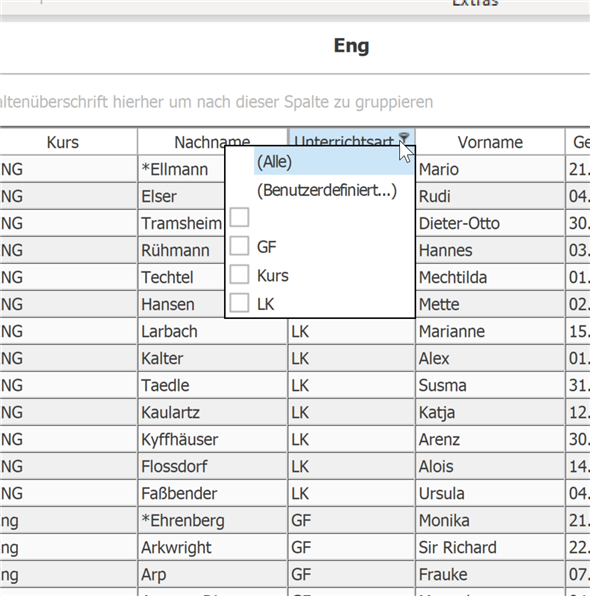This screenshot has height=596, width=590.
Task: Select (Alle) in the filter list
Action: coord(334,162)
